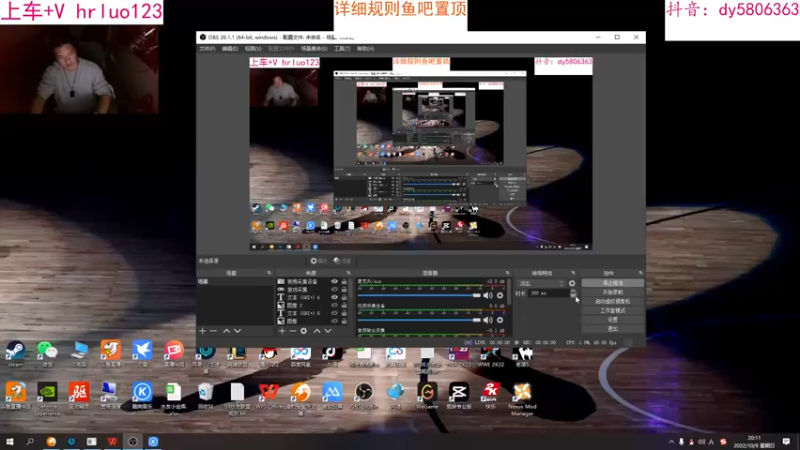Image resolution: width=800 pixels, height=450 pixels.
Task: Open the Windows Start menu
Action: 10,441
